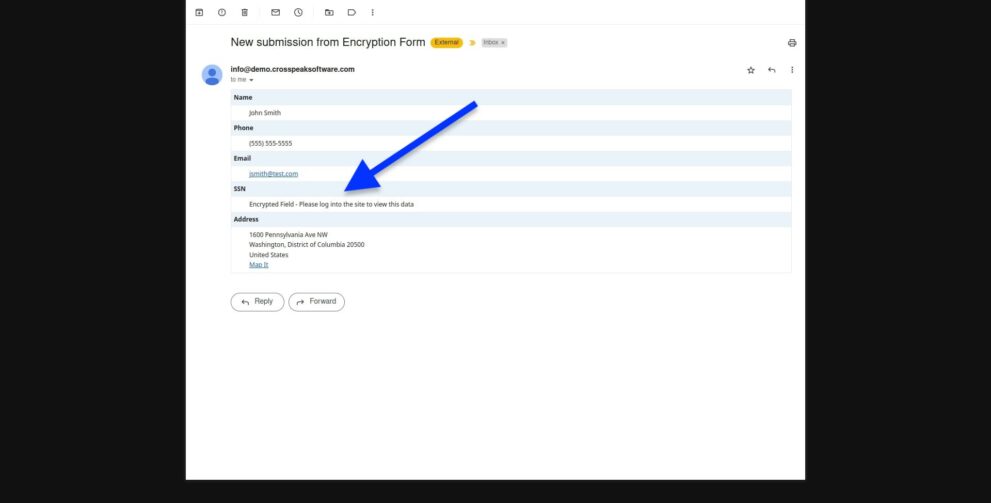Remove the Inbox label from conversation

(503, 43)
